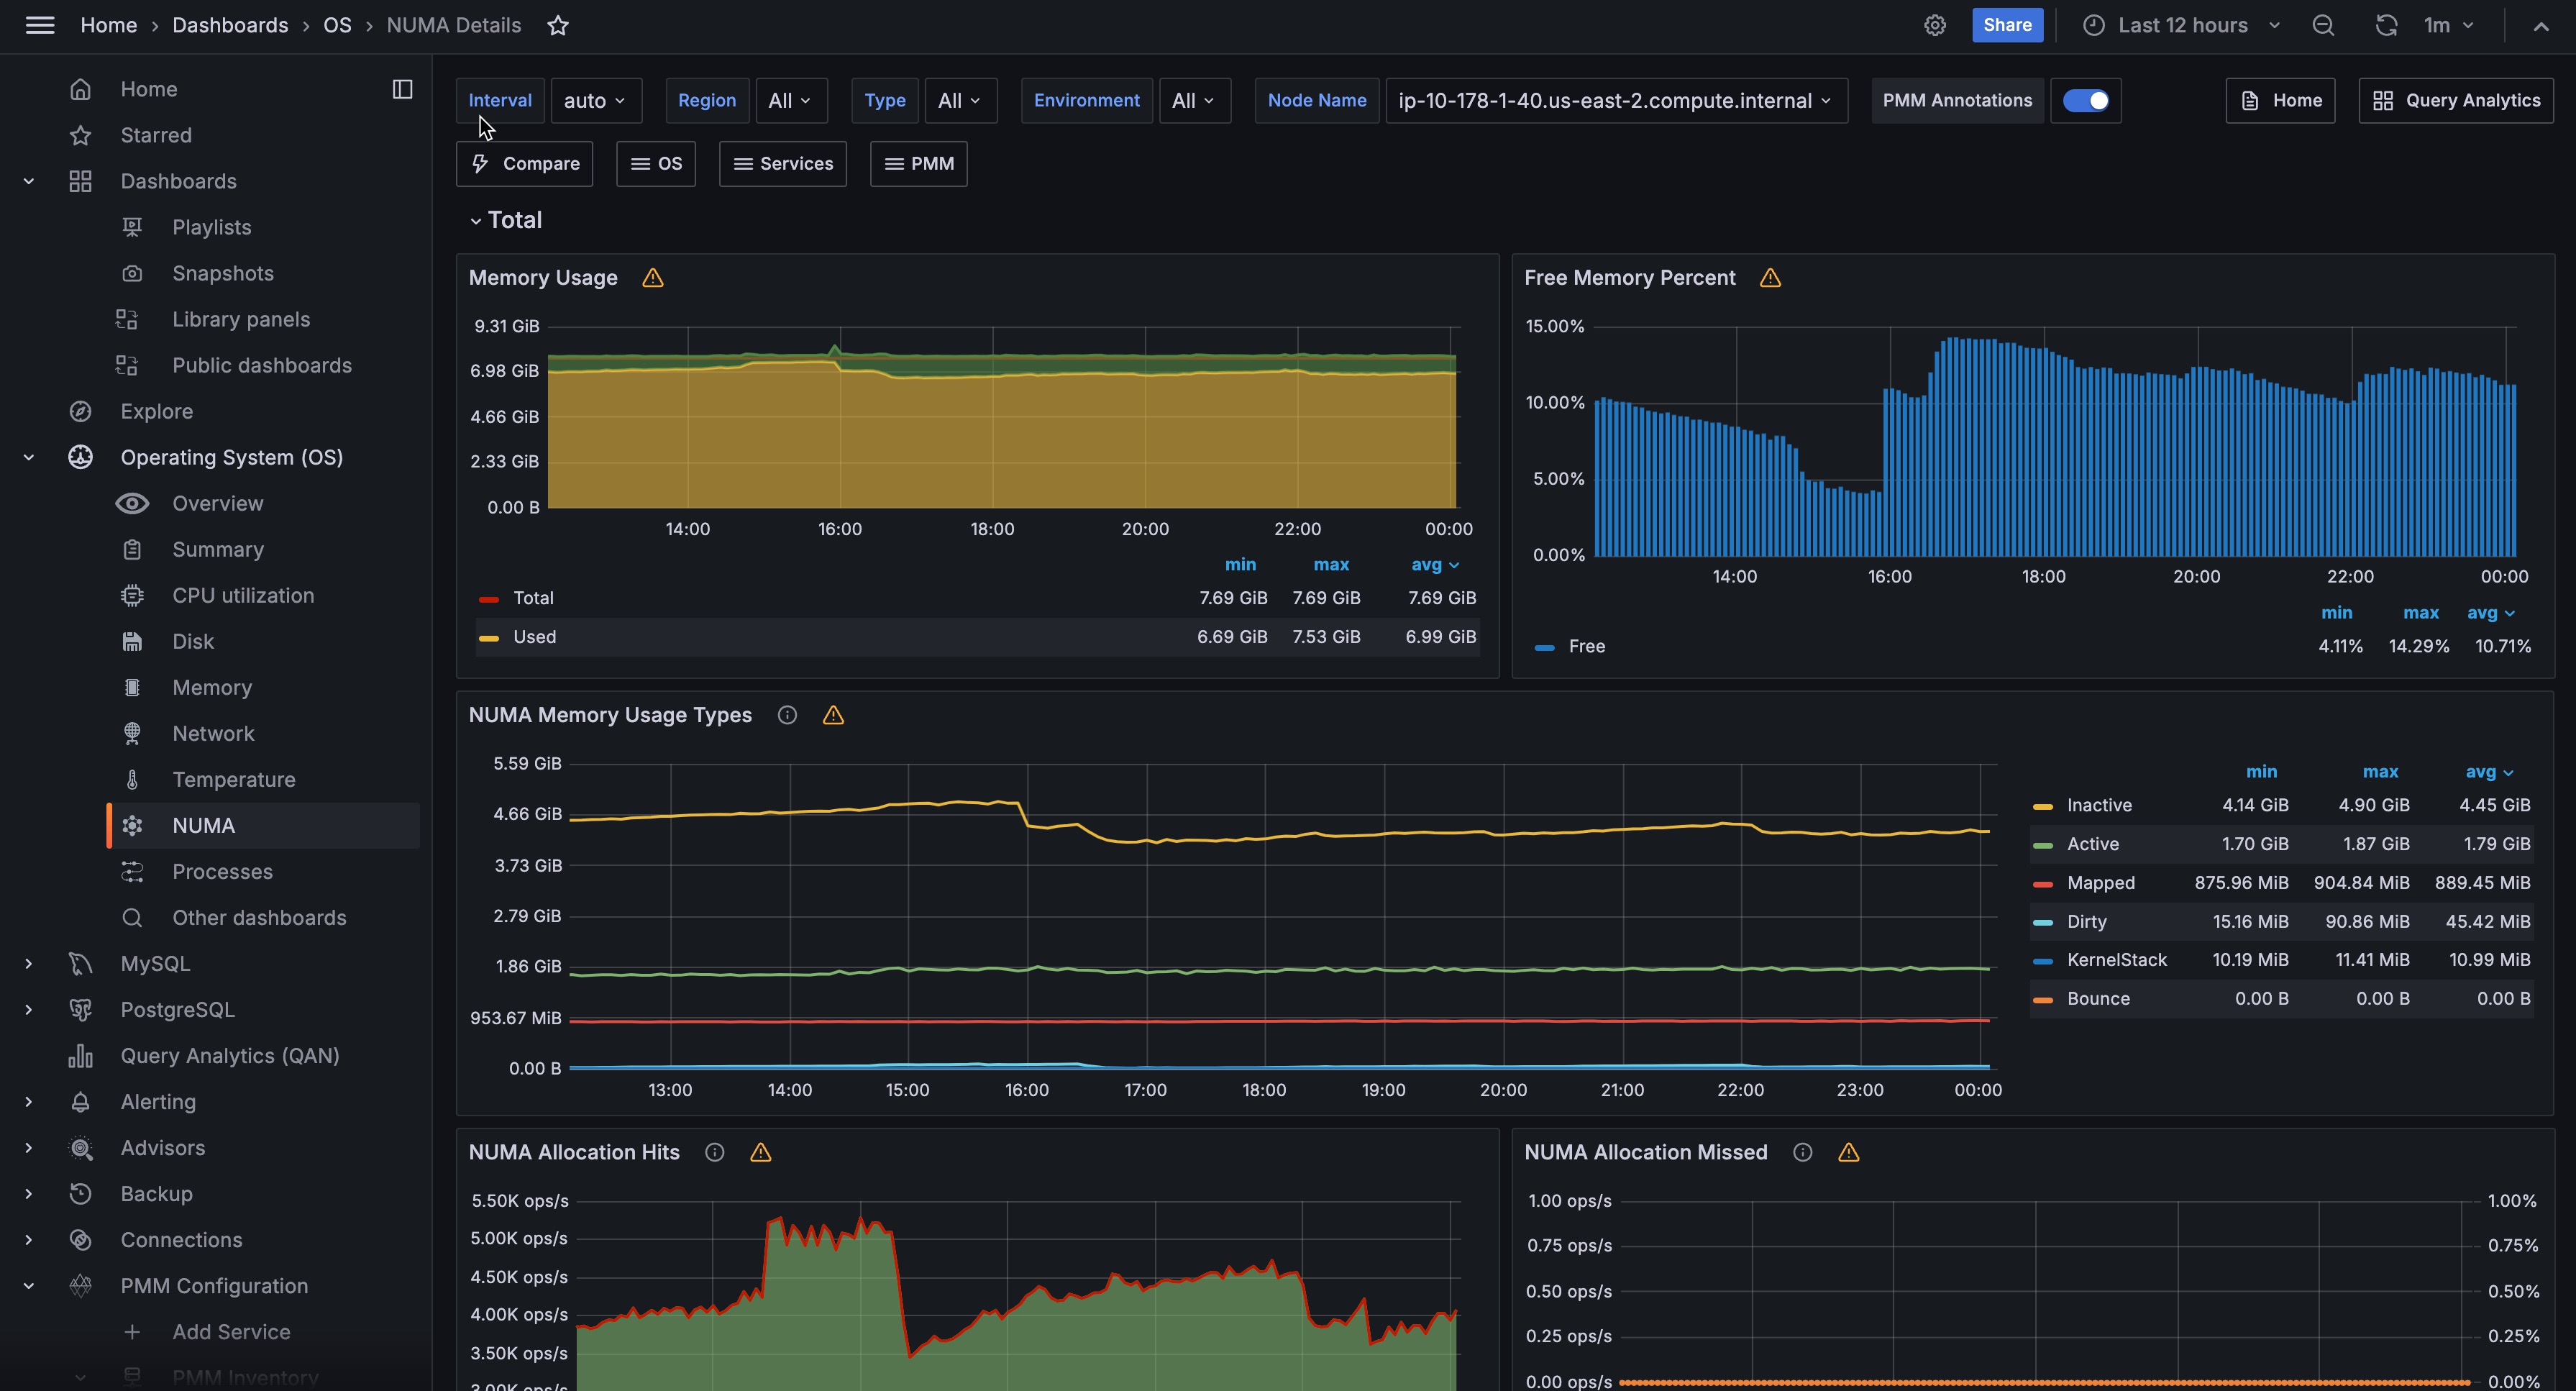The image size is (2576, 1391).
Task: Dock the sidebar menu panel icon
Action: (x=402, y=89)
